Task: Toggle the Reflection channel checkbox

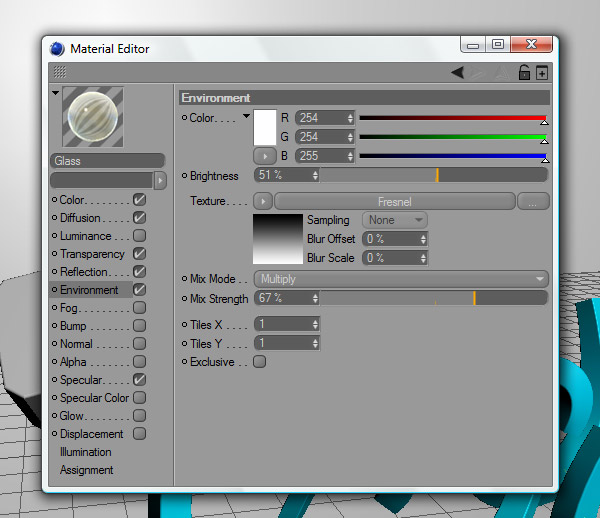Action: (x=140, y=271)
